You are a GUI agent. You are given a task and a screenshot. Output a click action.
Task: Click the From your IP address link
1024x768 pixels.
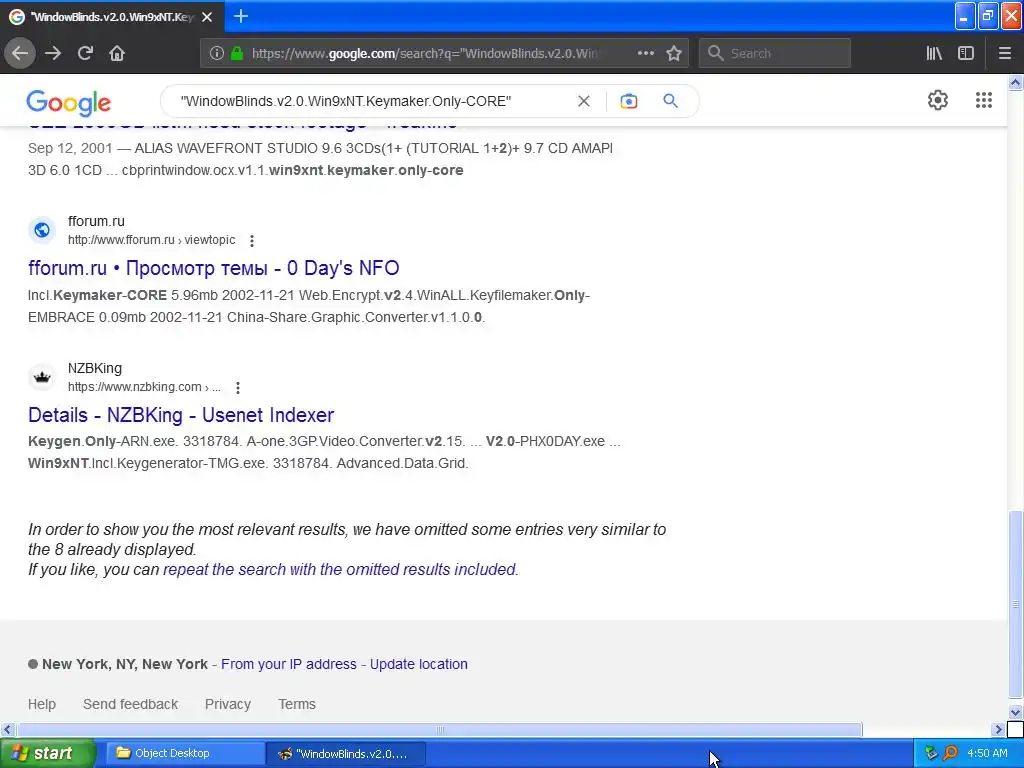289,664
